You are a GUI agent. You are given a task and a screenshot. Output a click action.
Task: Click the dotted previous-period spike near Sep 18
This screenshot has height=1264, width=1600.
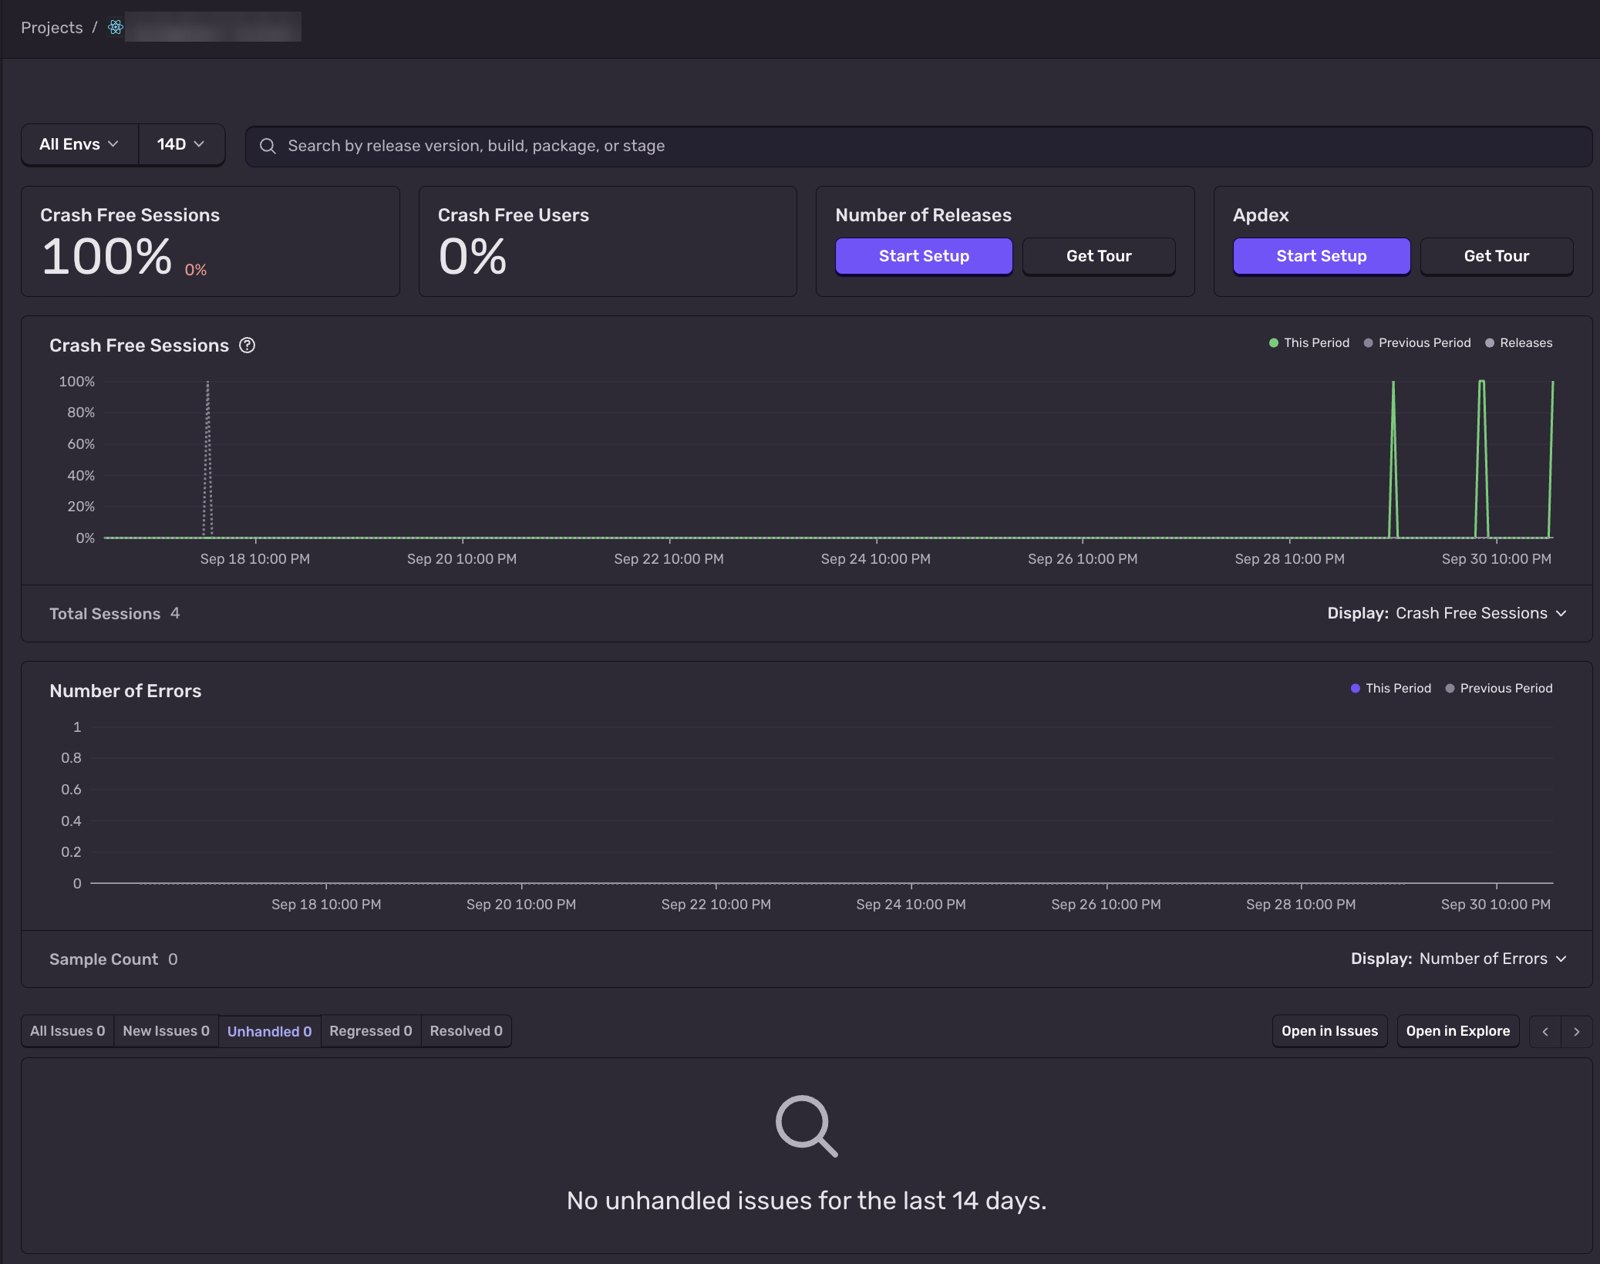click(208, 458)
